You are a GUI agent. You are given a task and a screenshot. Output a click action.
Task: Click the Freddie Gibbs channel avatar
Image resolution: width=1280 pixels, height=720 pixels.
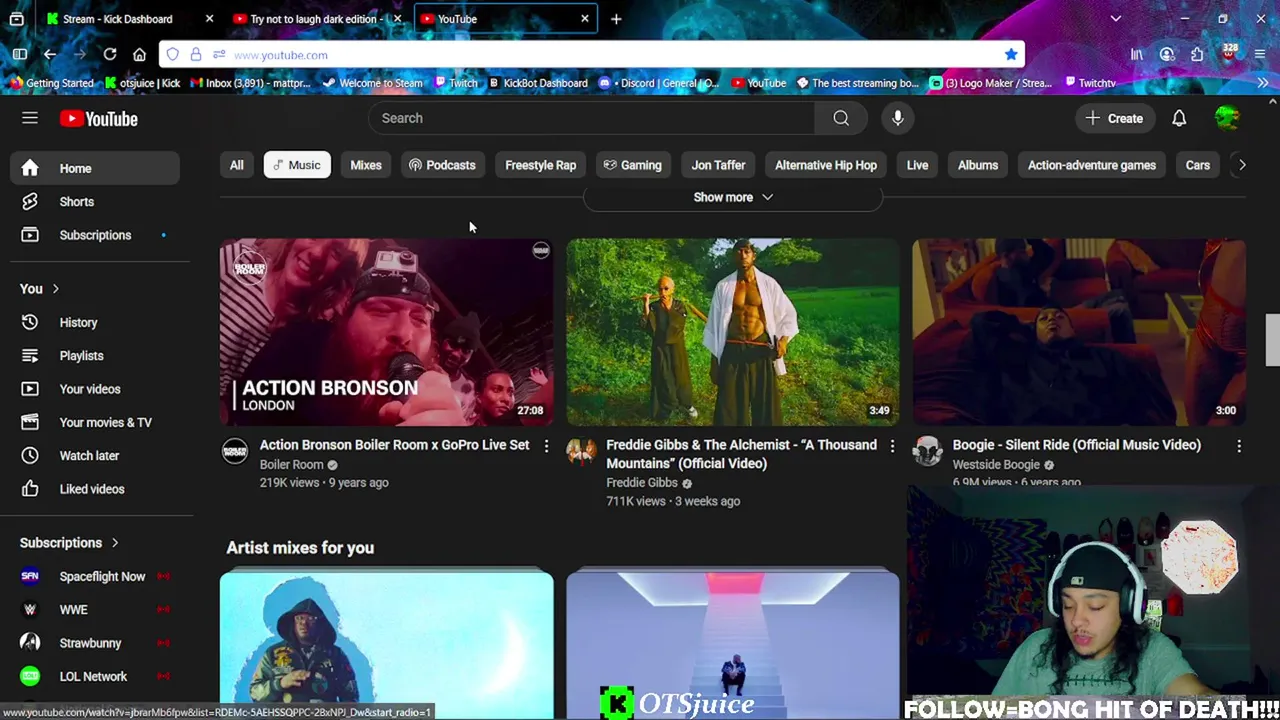tap(581, 451)
